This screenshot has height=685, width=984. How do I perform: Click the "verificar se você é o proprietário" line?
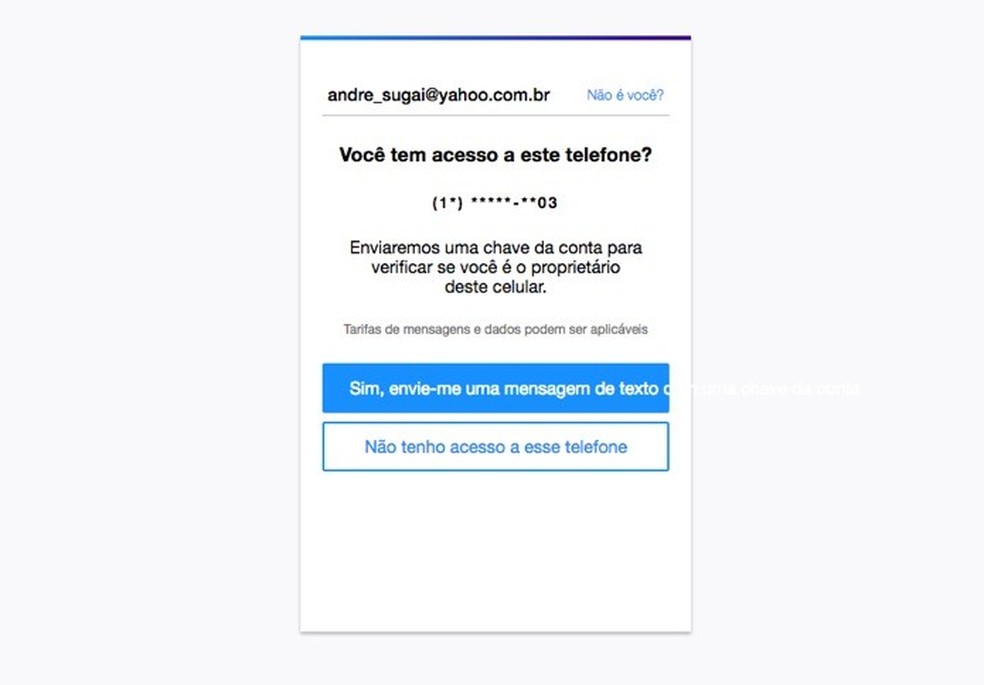(496, 267)
